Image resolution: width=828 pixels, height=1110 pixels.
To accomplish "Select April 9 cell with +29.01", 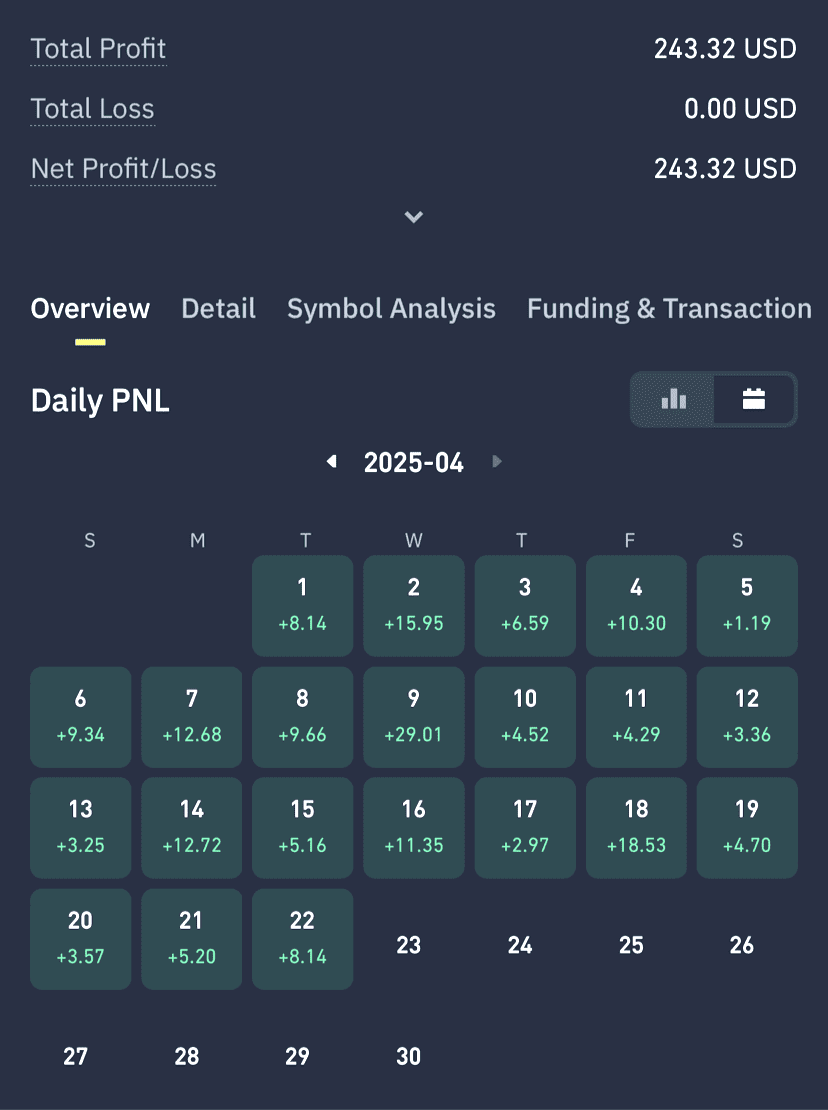I will point(414,717).
